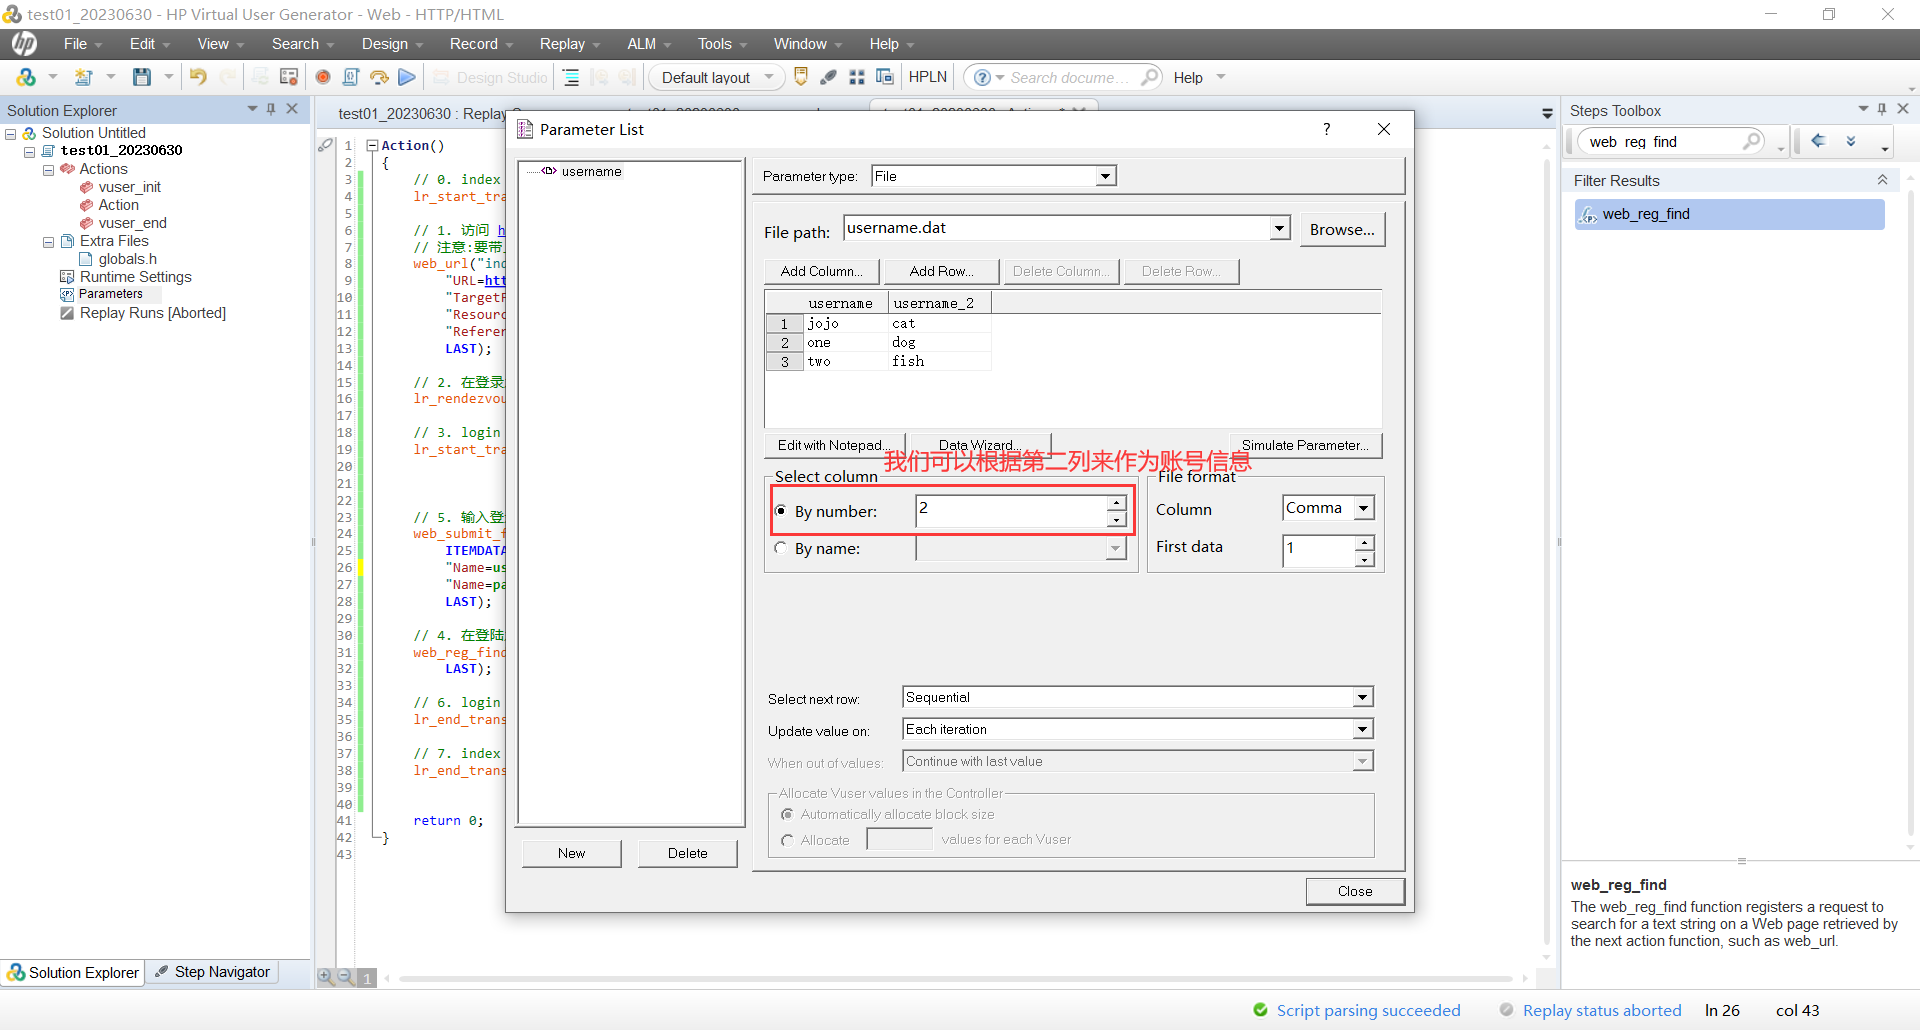
Task: Click the window layout icon next to HPLN
Action: pyautogui.click(x=885, y=77)
